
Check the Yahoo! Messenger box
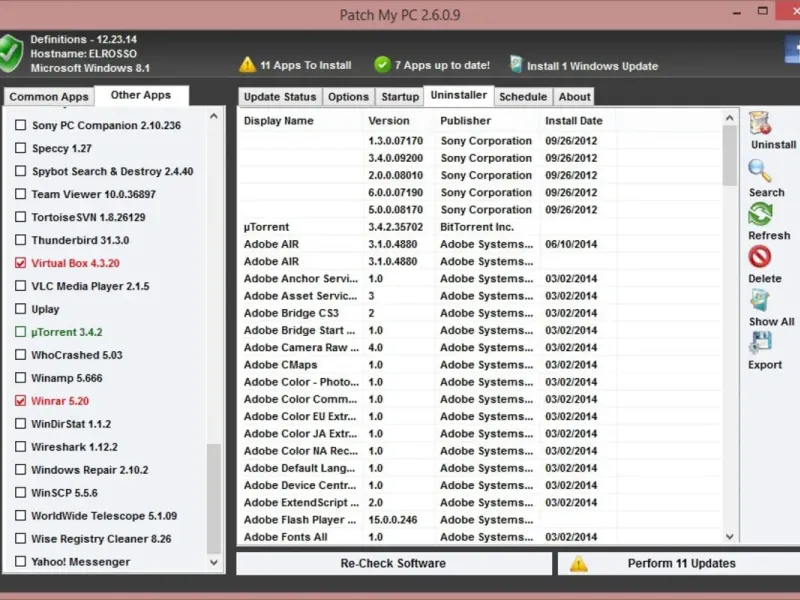(x=20, y=561)
